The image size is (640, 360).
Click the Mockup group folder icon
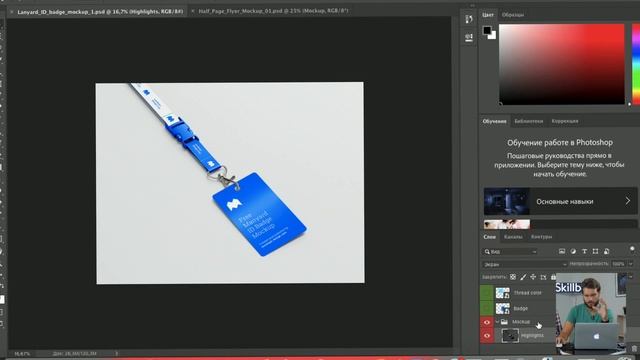tap(504, 322)
